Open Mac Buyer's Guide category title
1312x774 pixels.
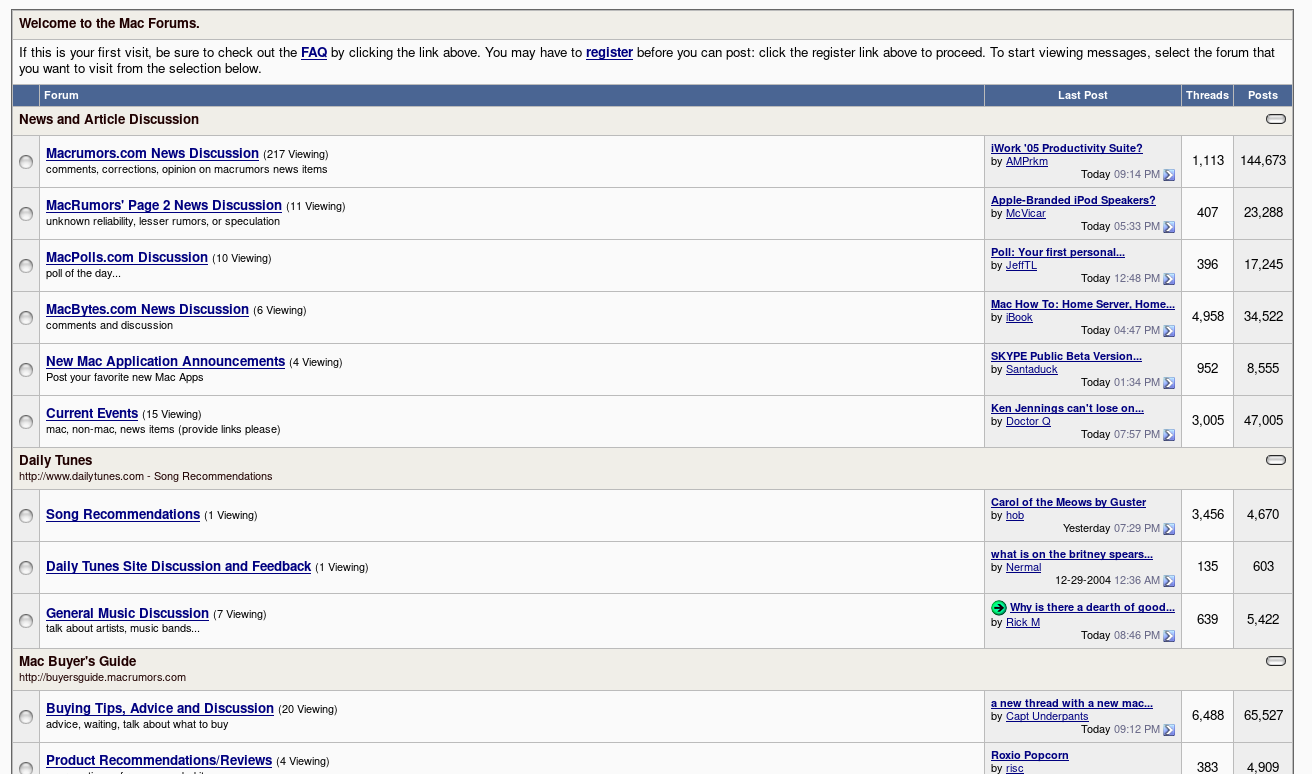click(77, 661)
